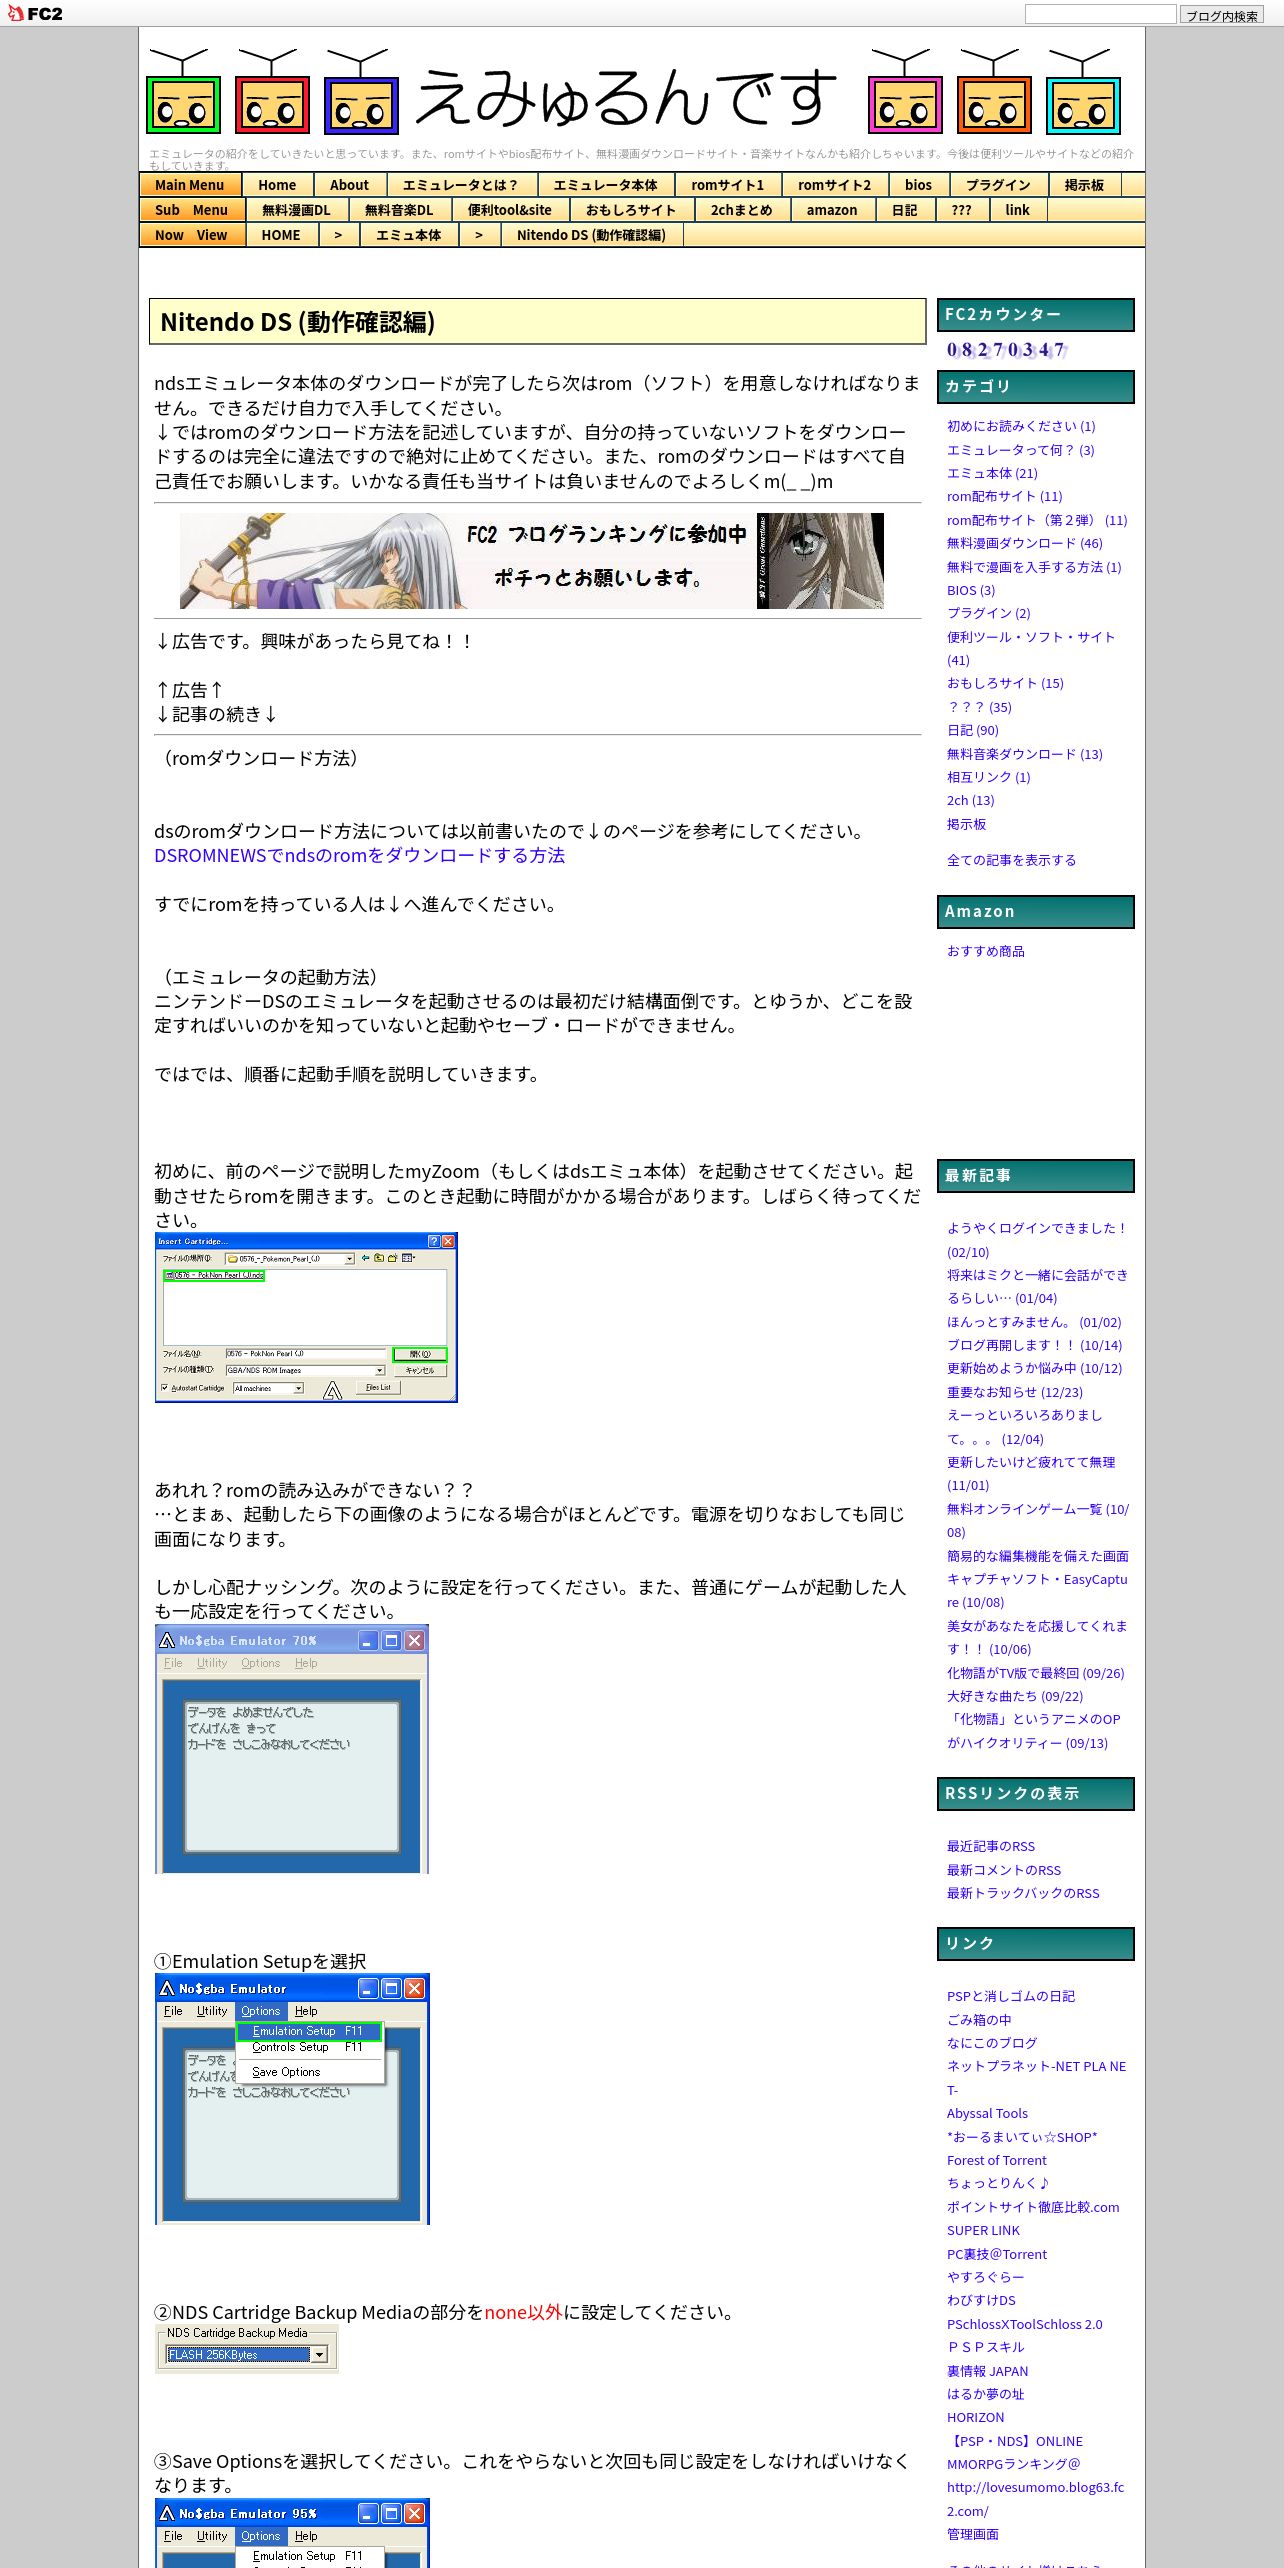Open the 無料漫画DL submenu item
This screenshot has height=2568, width=1284.
point(296,210)
